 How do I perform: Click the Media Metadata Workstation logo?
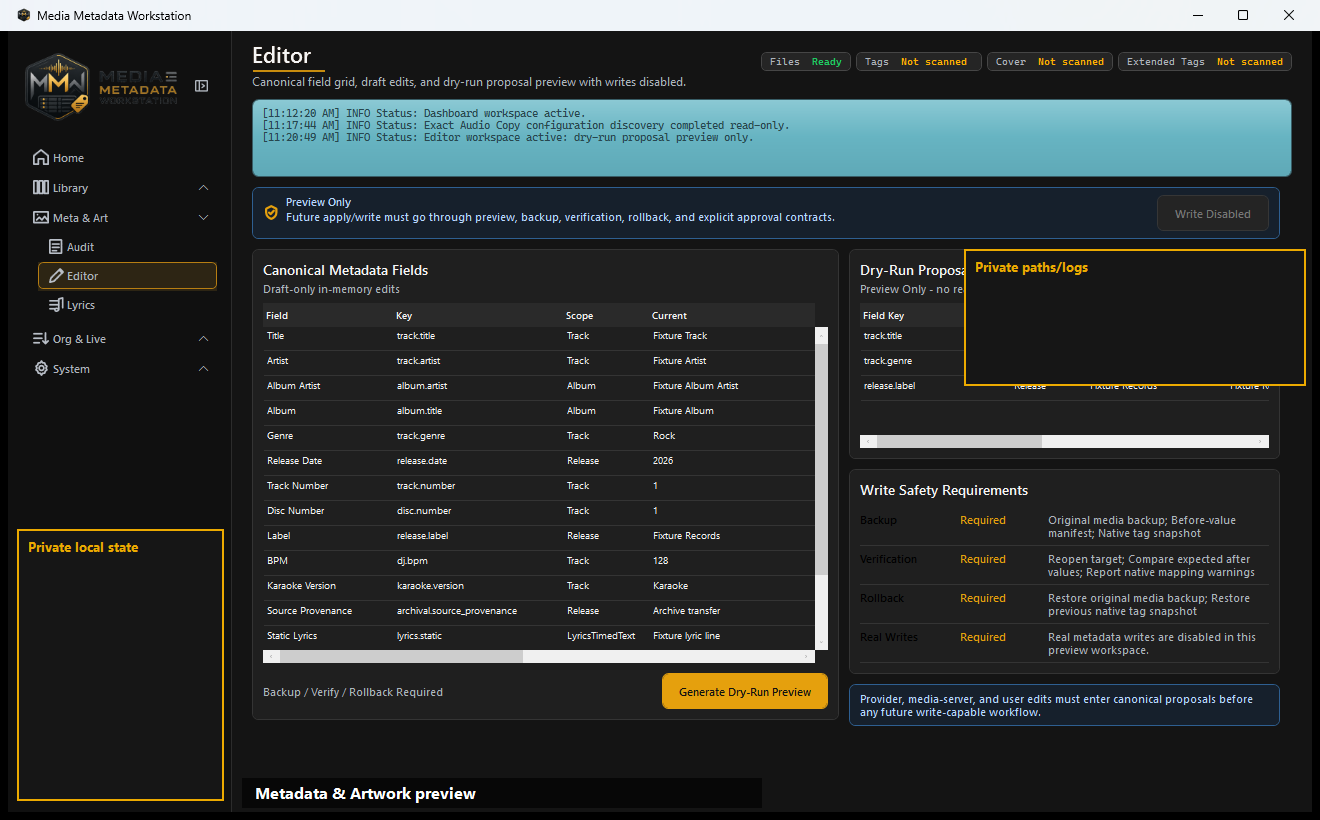102,86
